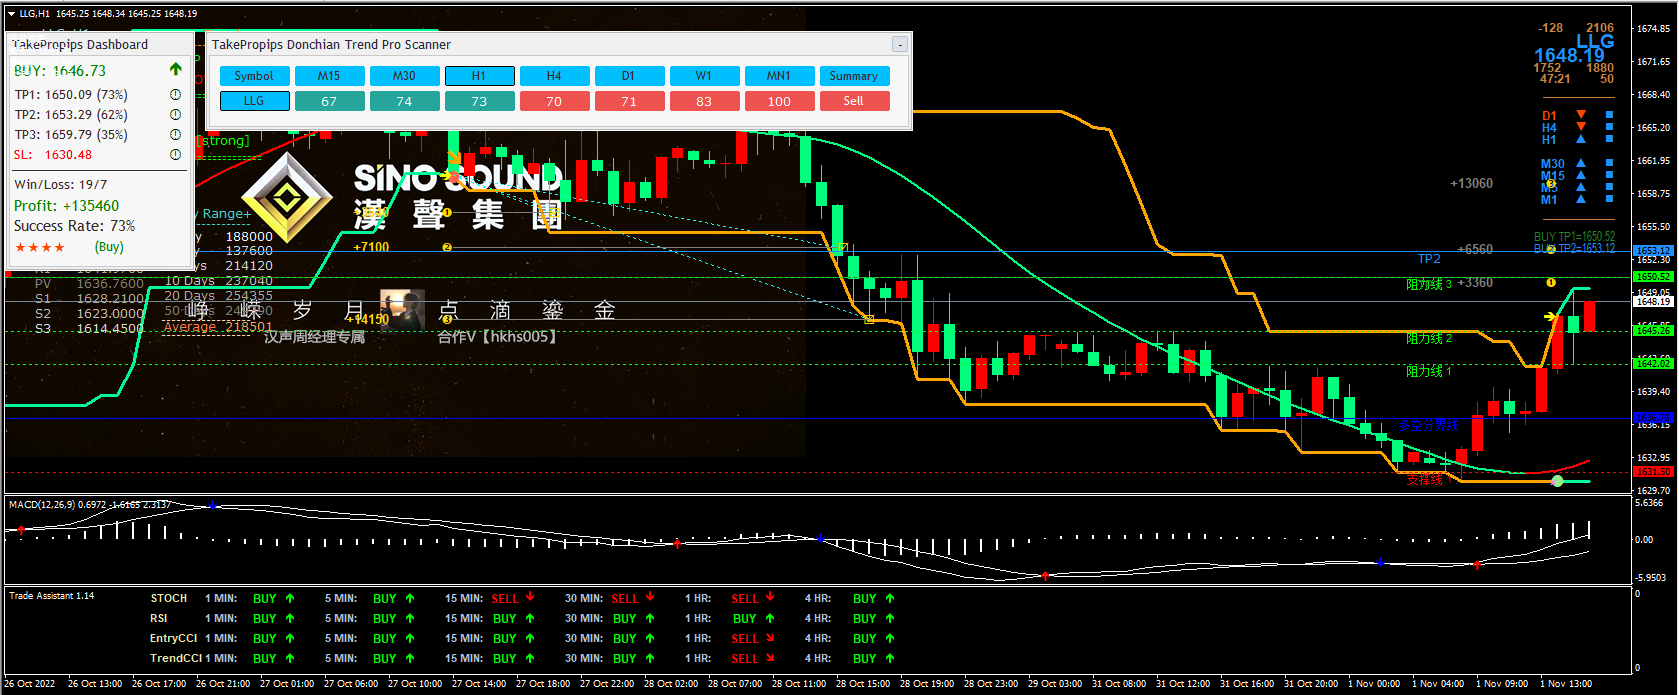Click the green 67 M15 score cell
This screenshot has width=1679, height=695.
(329, 101)
